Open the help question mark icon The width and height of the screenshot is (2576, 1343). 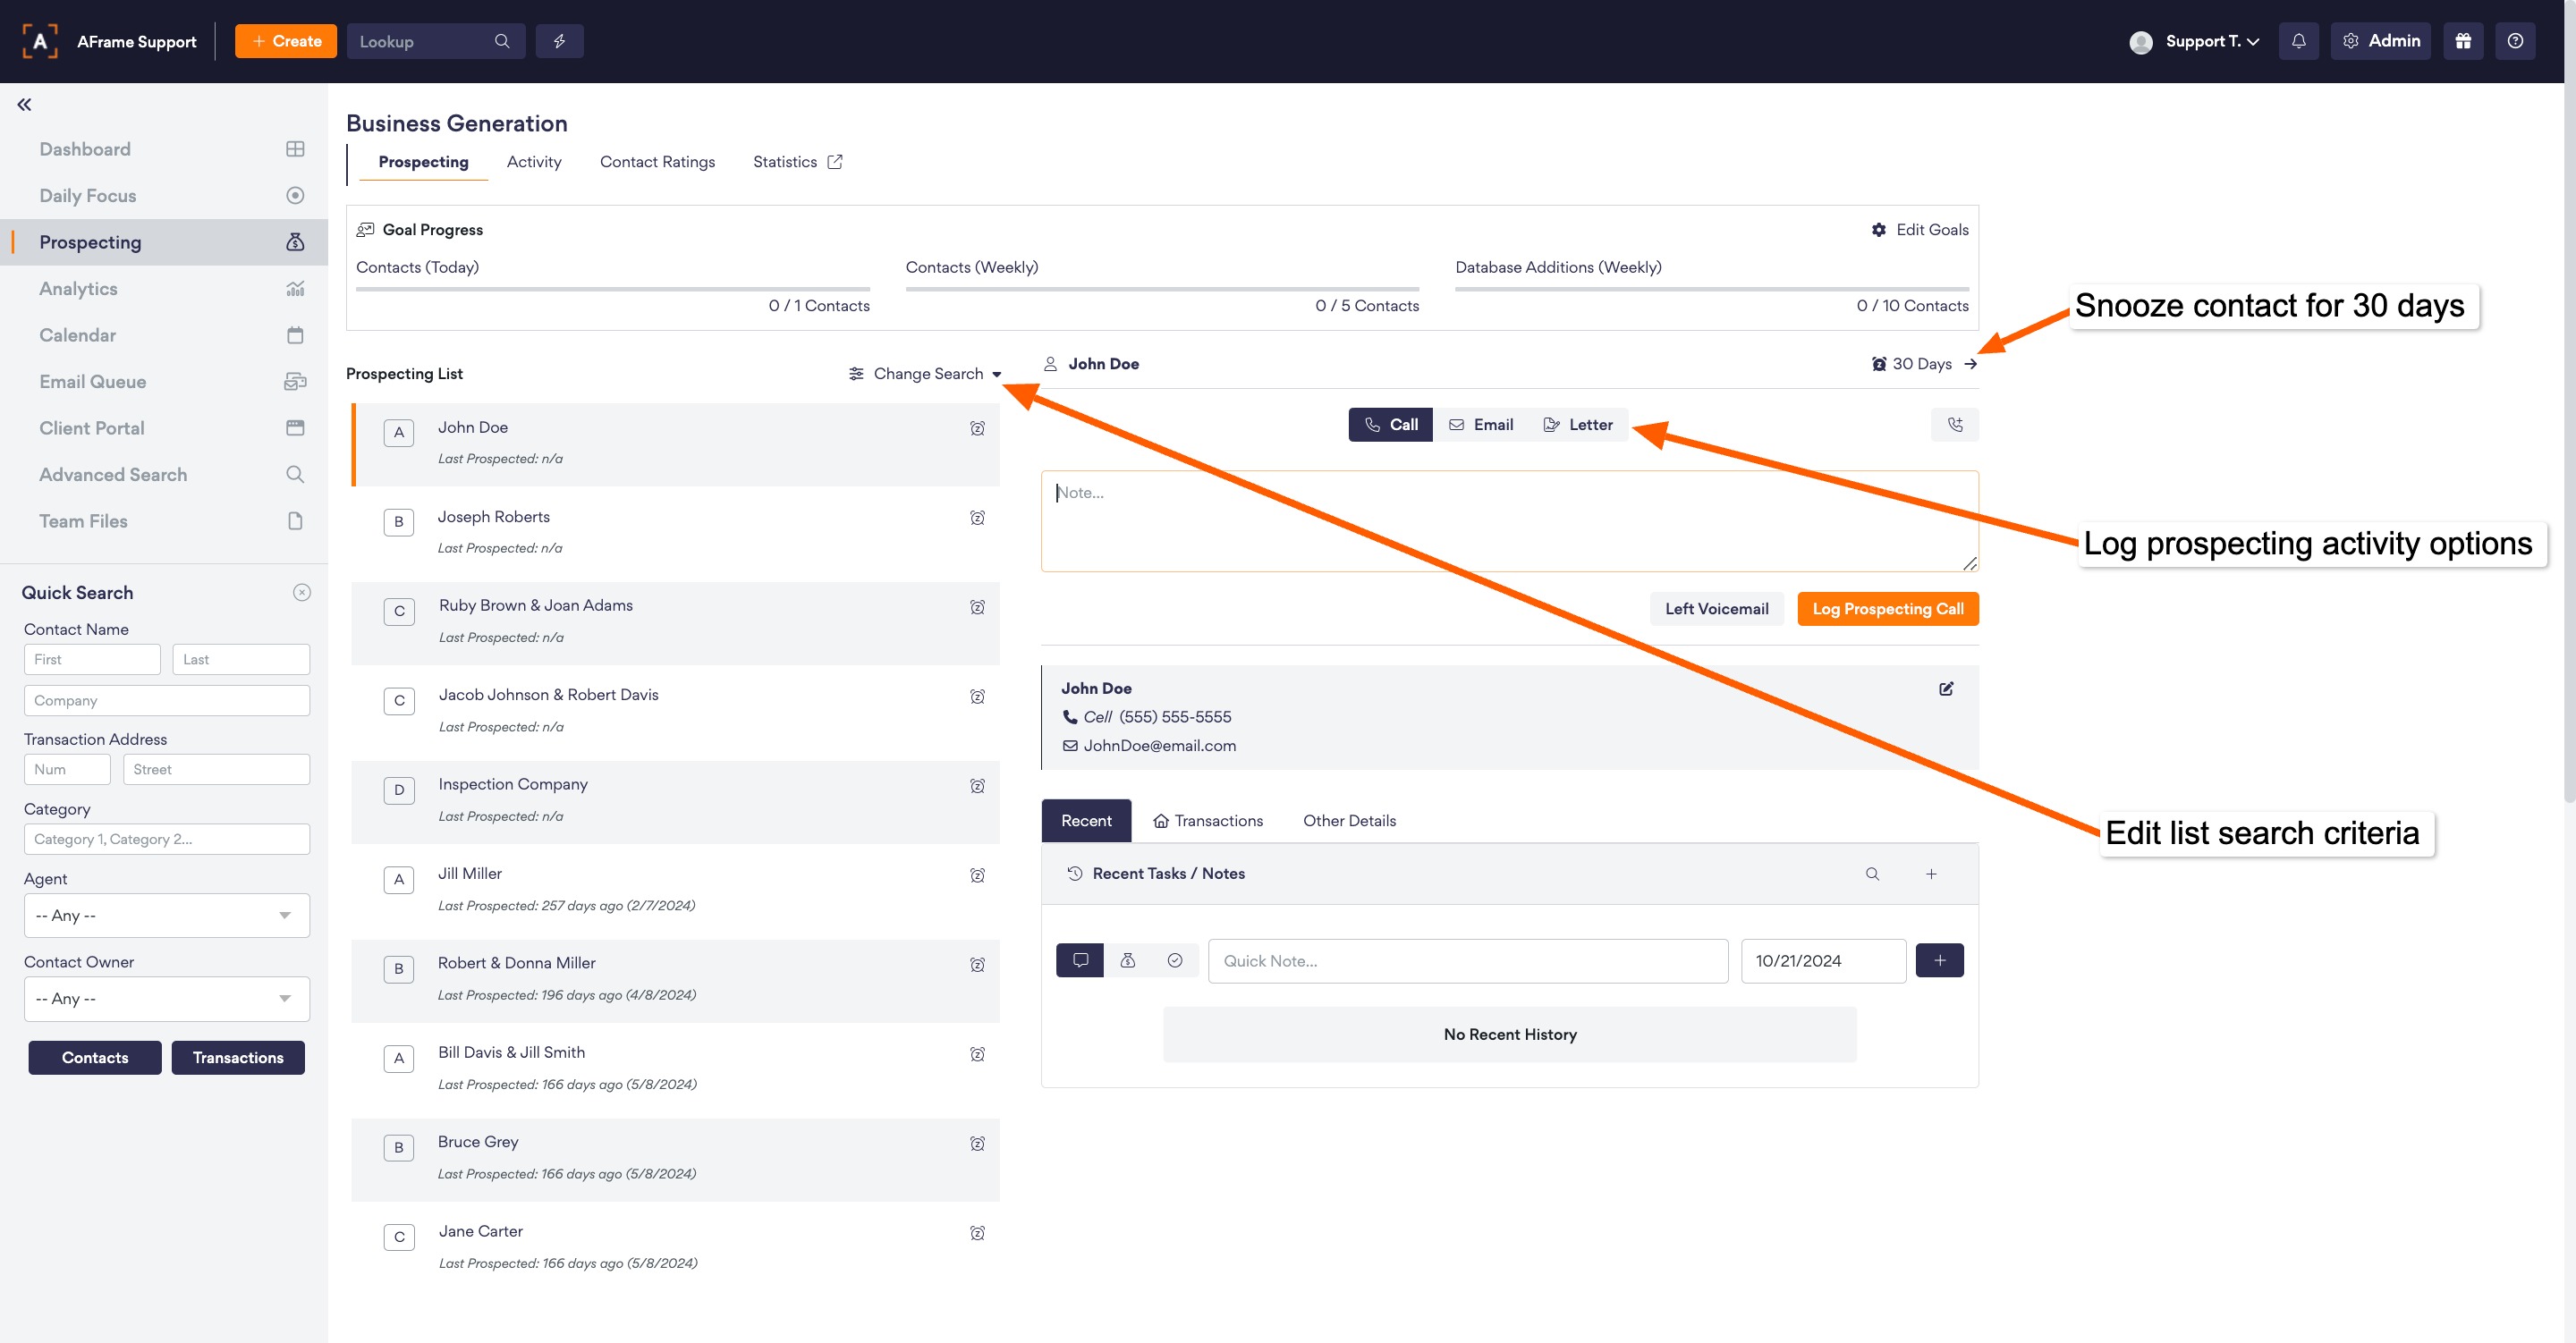pyautogui.click(x=2515, y=41)
